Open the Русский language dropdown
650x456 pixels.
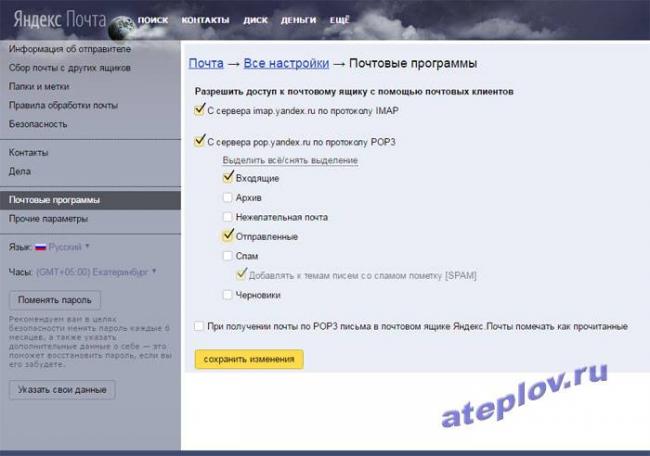[x=69, y=247]
